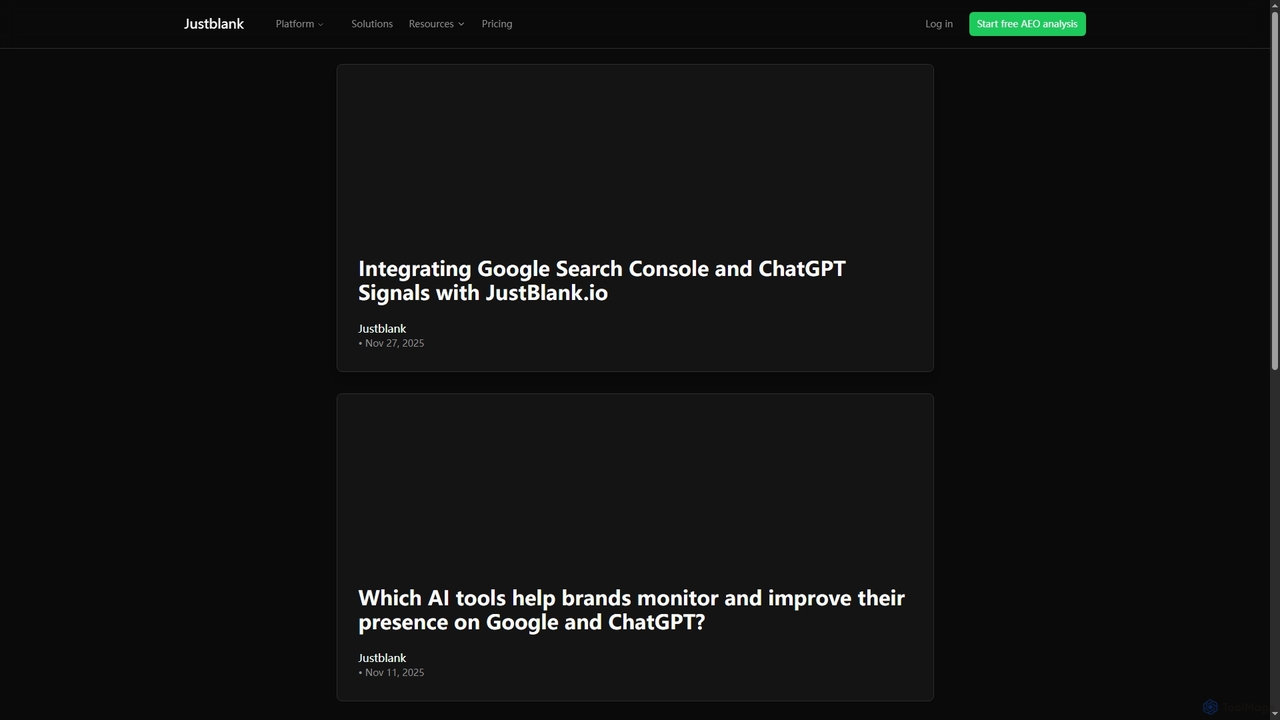Click the chevron next to Resources
This screenshot has width=1280, height=720.
pyautogui.click(x=461, y=24)
